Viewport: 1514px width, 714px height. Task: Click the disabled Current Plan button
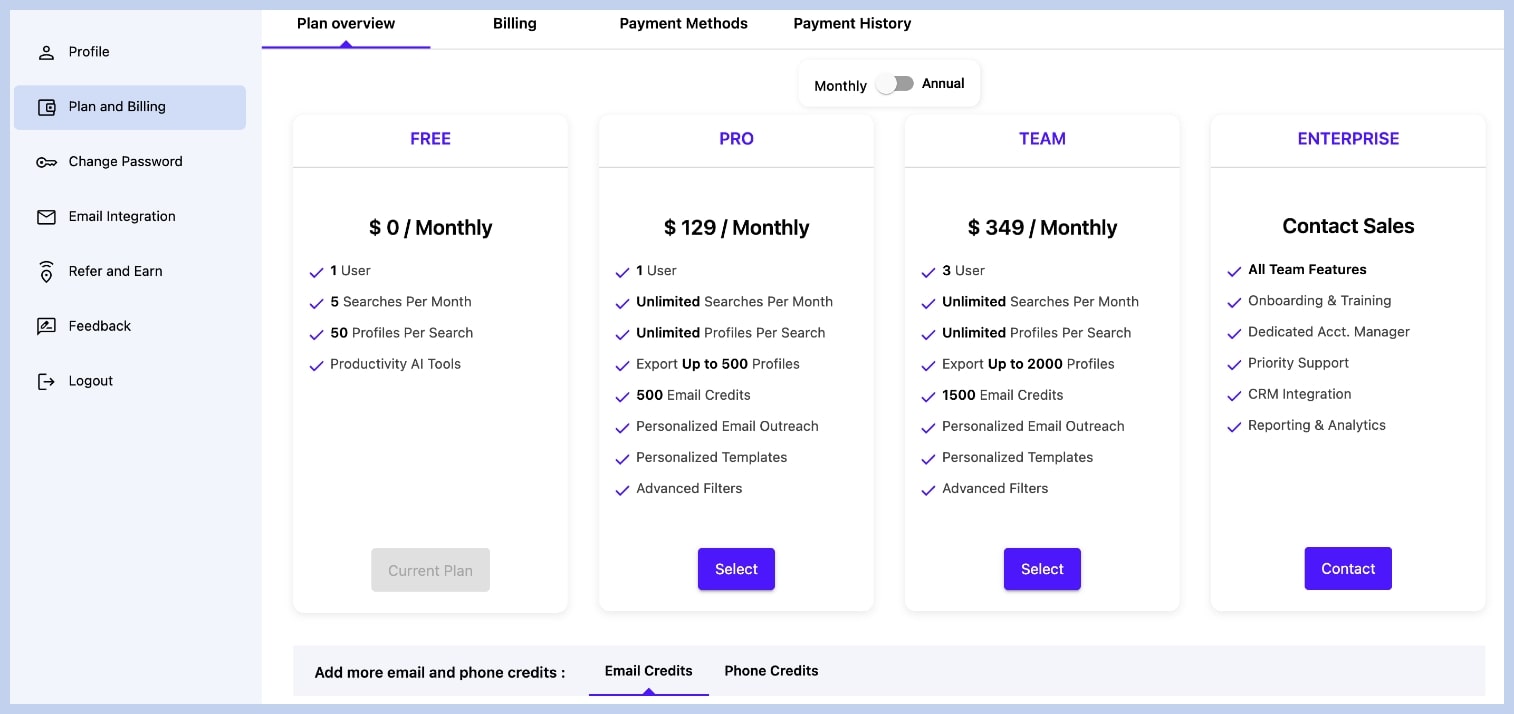[x=430, y=570]
